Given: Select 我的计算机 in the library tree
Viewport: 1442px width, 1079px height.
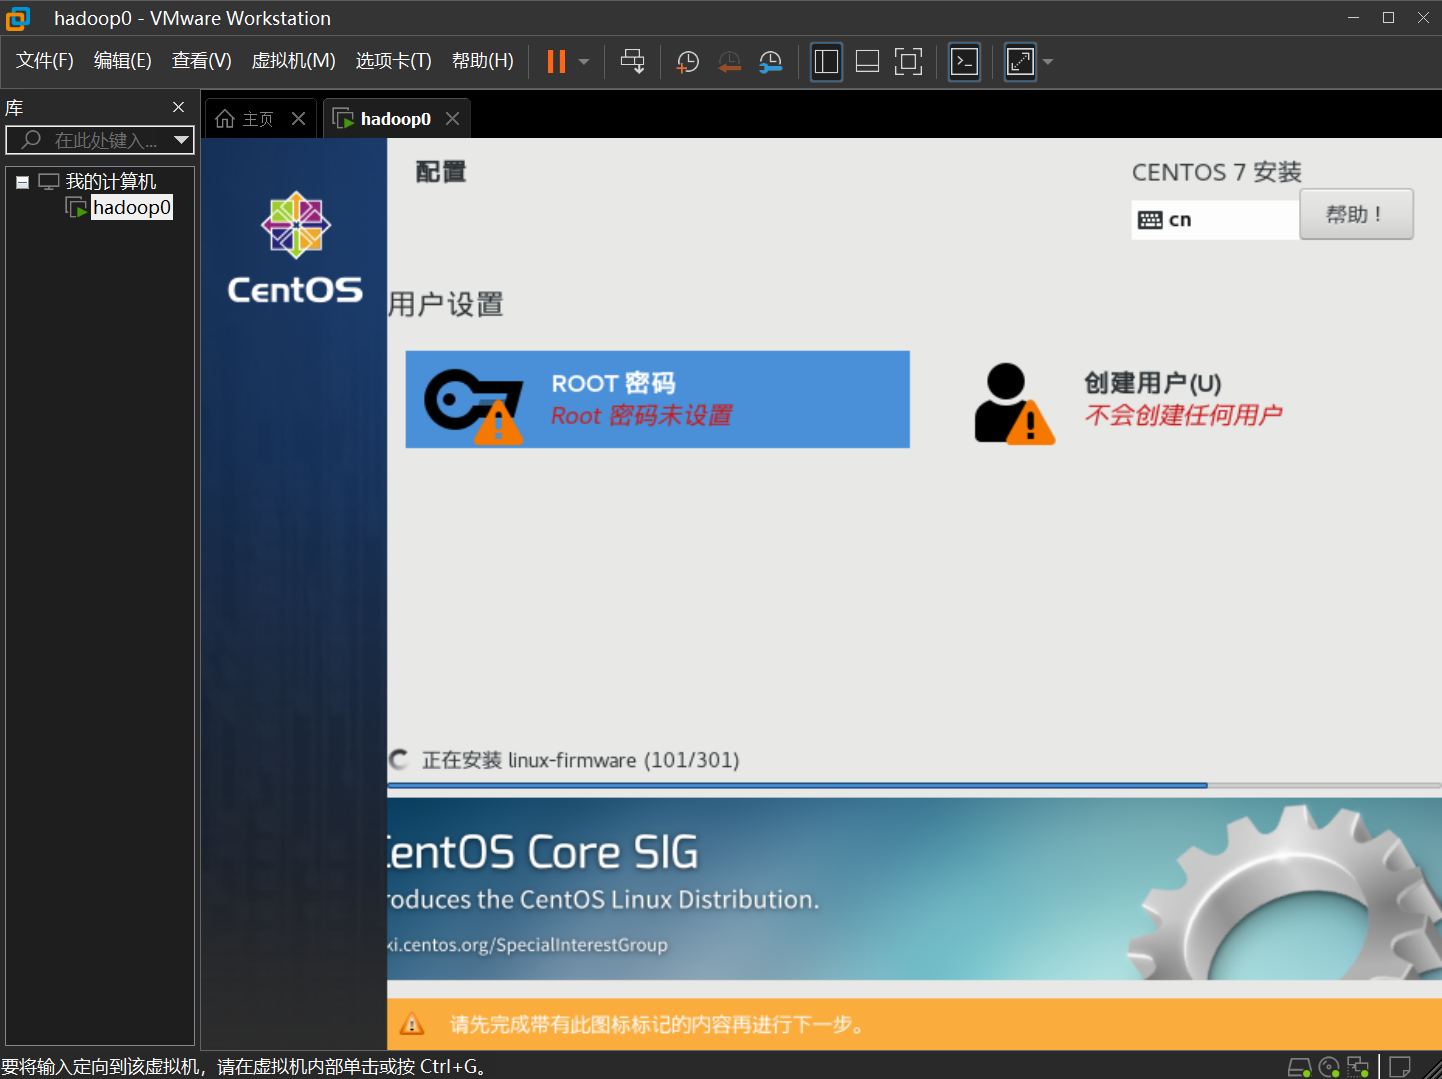Looking at the screenshot, I should (x=111, y=182).
